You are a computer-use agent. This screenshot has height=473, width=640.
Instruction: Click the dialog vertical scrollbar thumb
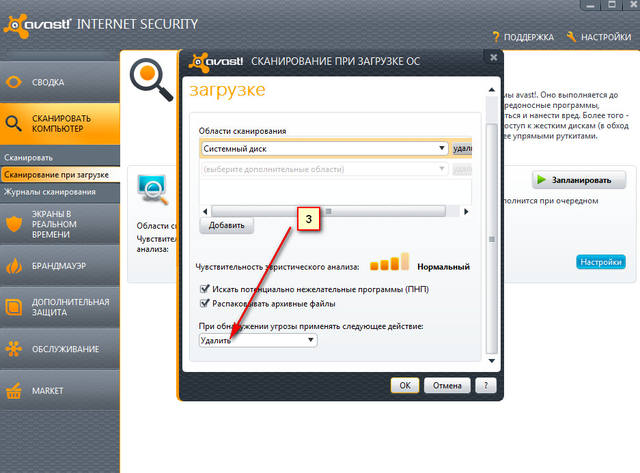click(x=492, y=239)
